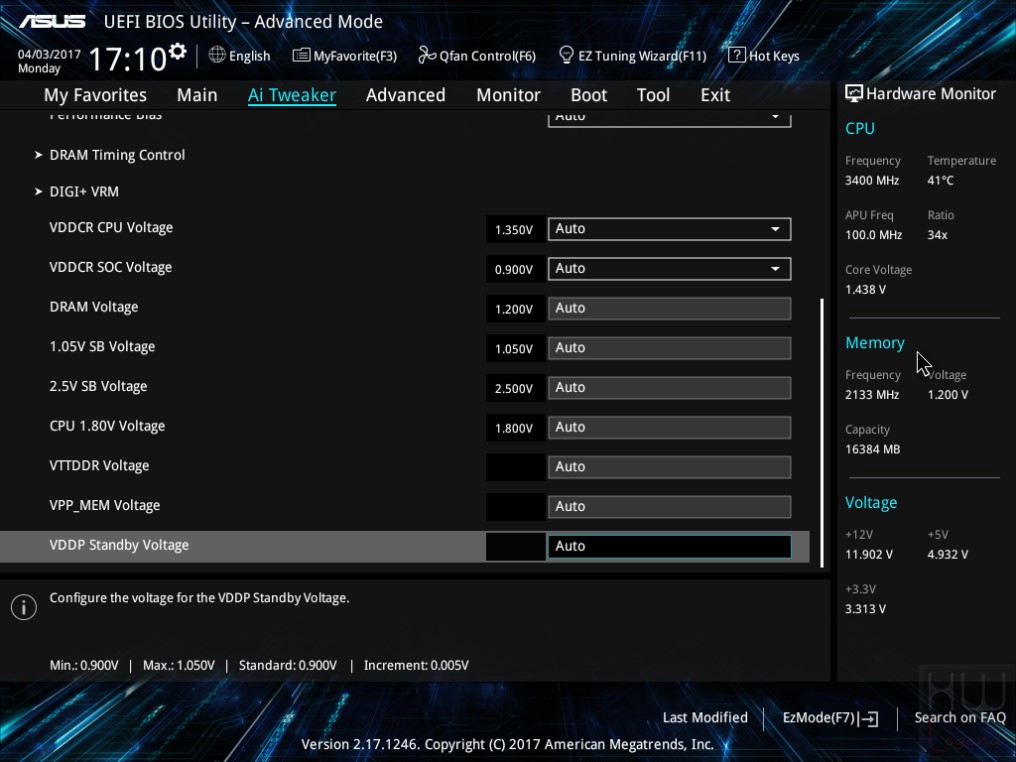The height and width of the screenshot is (762, 1016).
Task: Open the VDDCR CPU Voltage dropdown
Action: pyautogui.click(x=669, y=229)
